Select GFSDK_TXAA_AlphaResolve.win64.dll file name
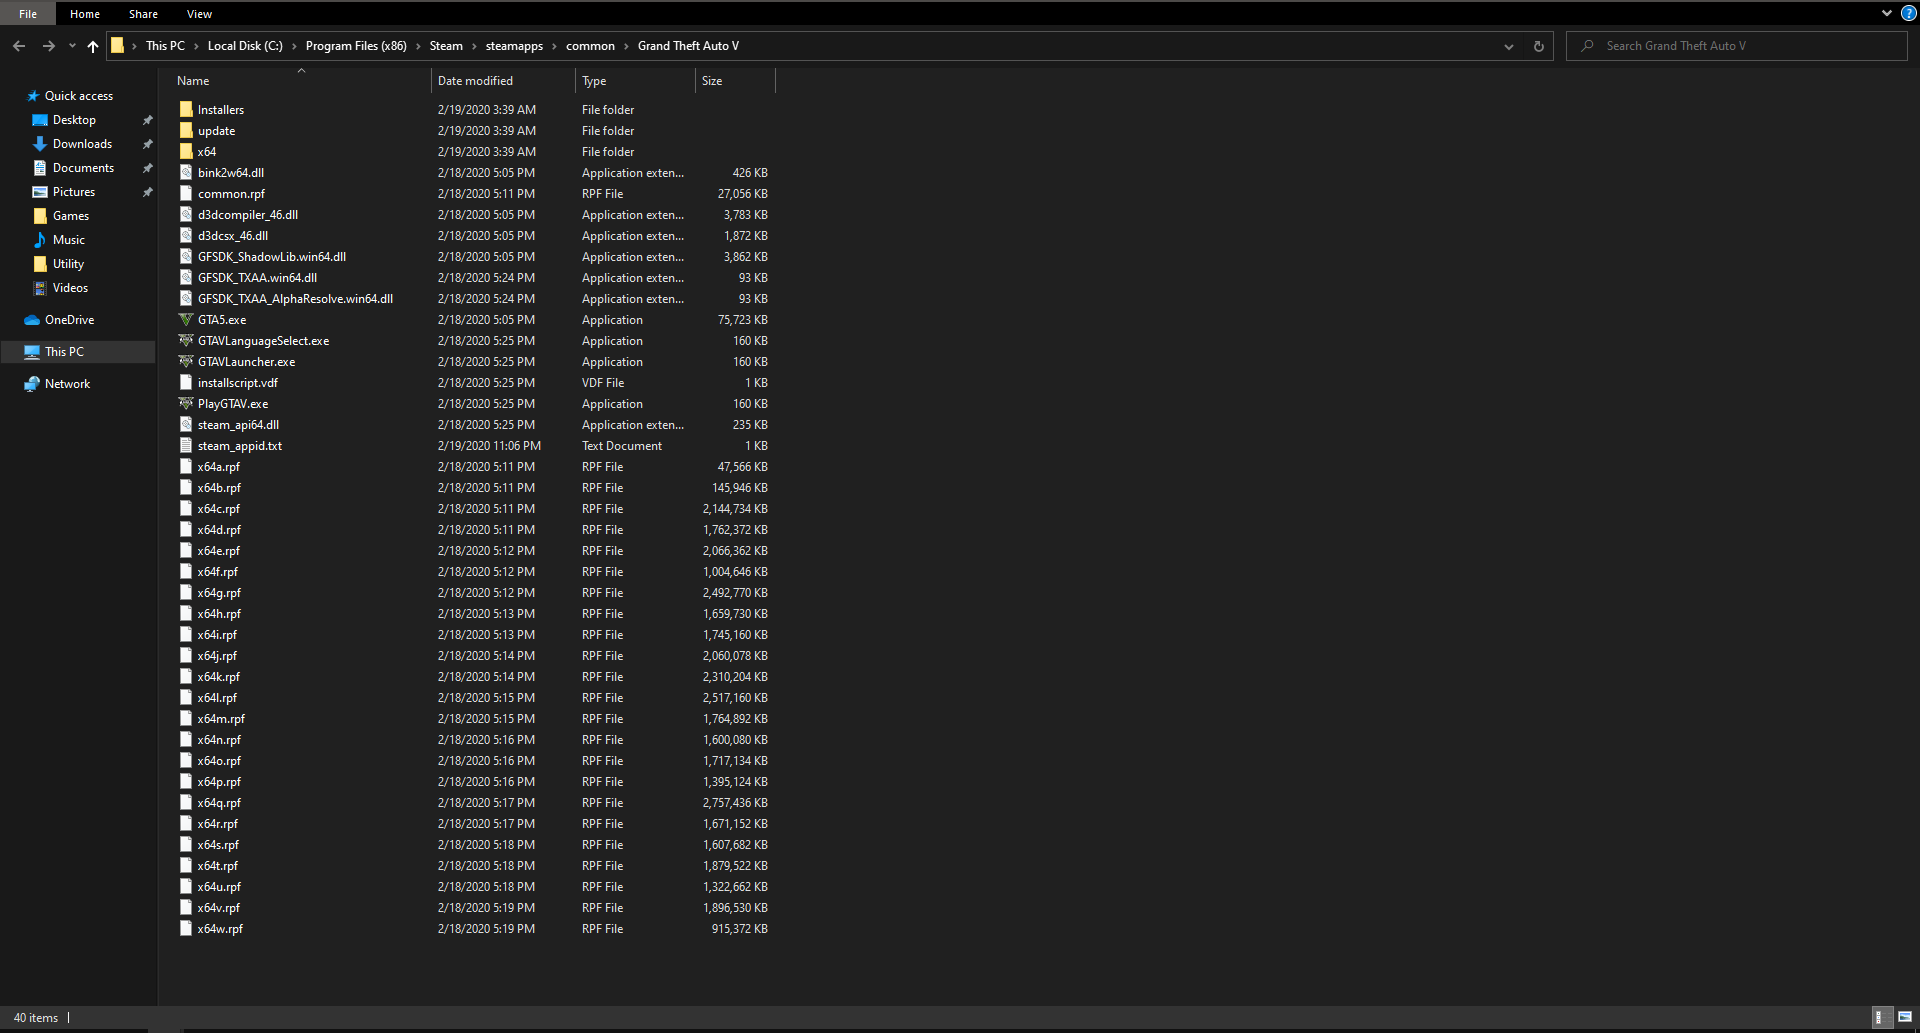Image resolution: width=1920 pixels, height=1033 pixels. (x=295, y=299)
